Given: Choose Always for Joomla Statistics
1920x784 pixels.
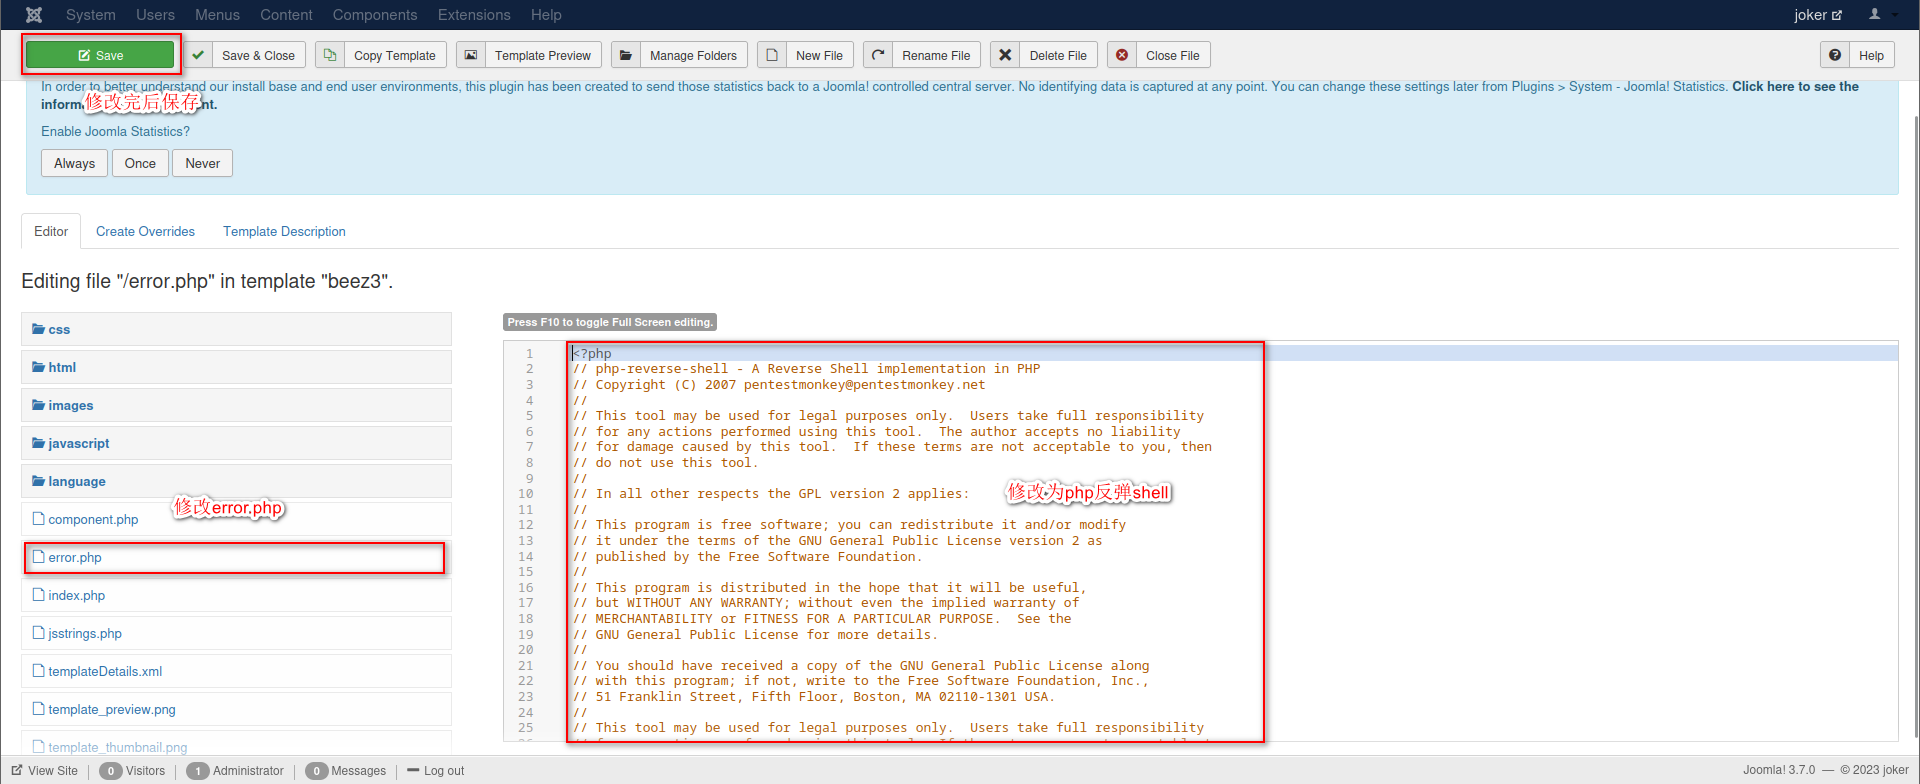Looking at the screenshot, I should click(x=74, y=163).
